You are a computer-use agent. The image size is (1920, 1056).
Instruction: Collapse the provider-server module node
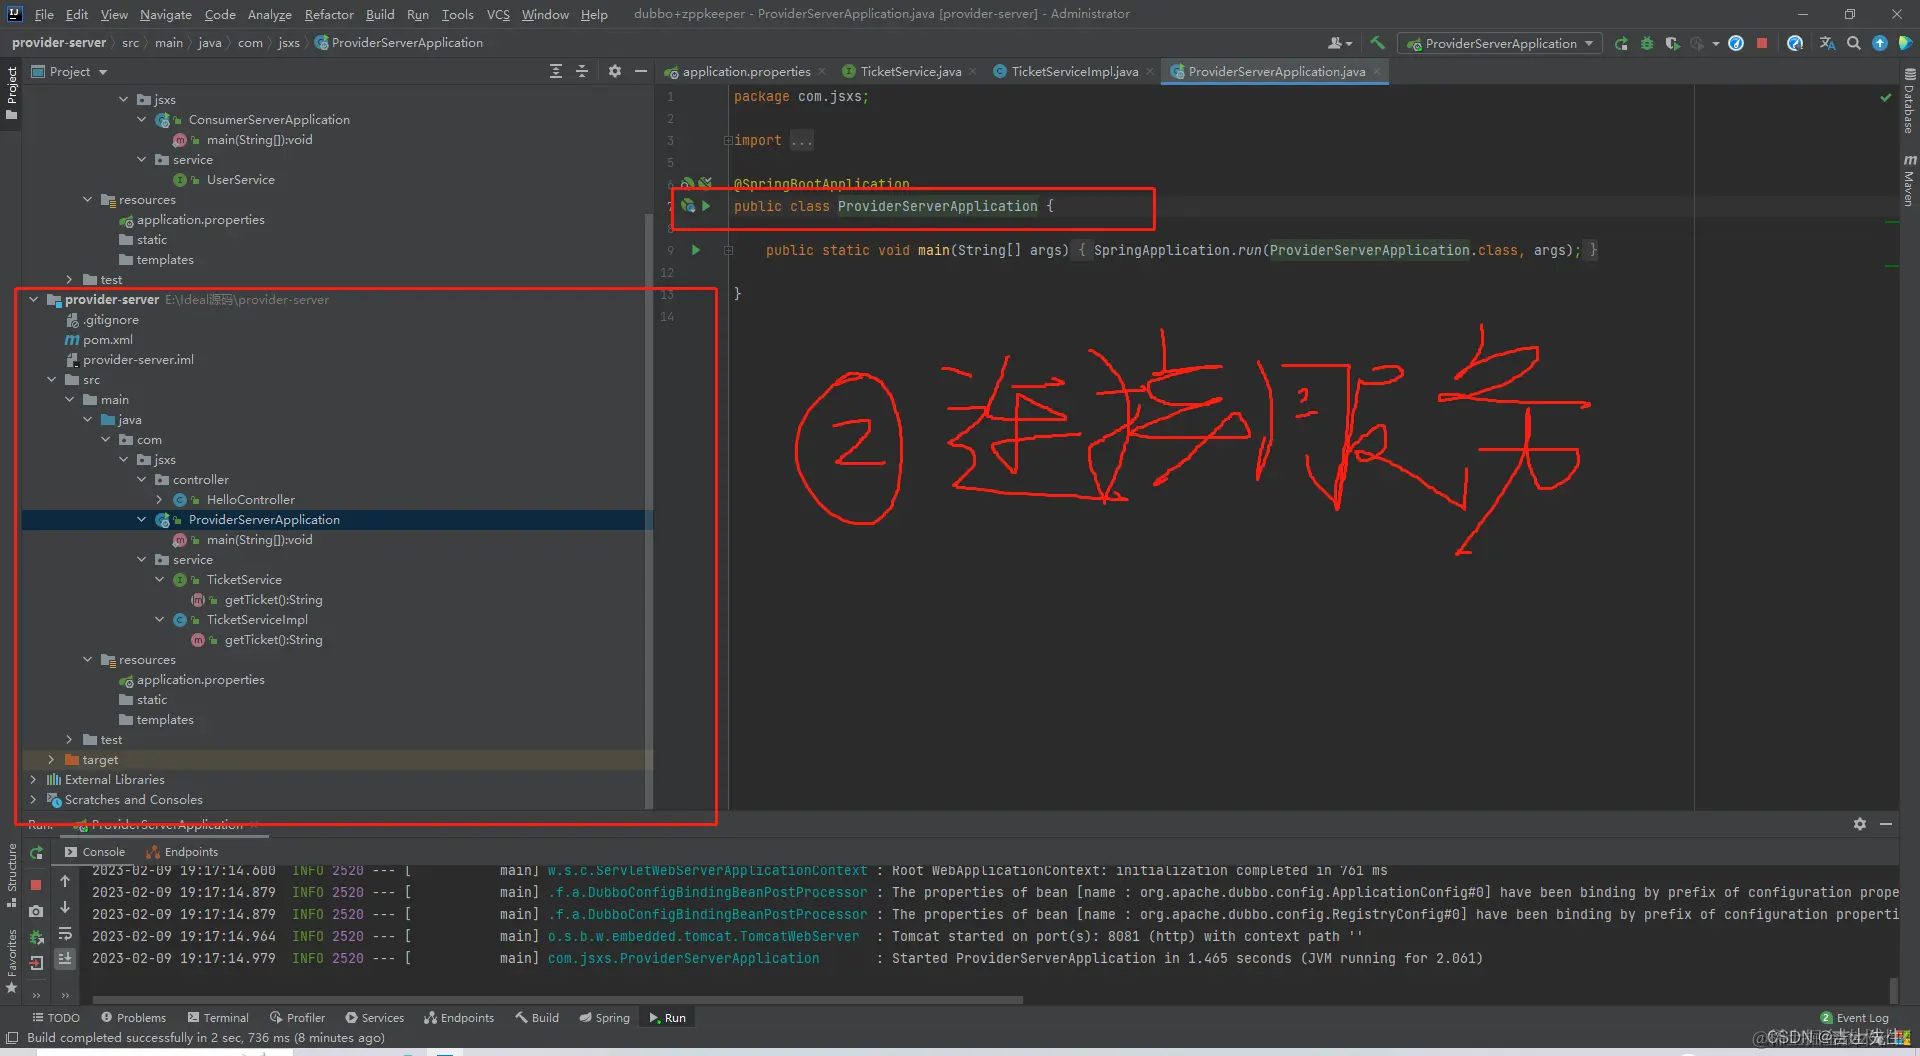click(33, 299)
